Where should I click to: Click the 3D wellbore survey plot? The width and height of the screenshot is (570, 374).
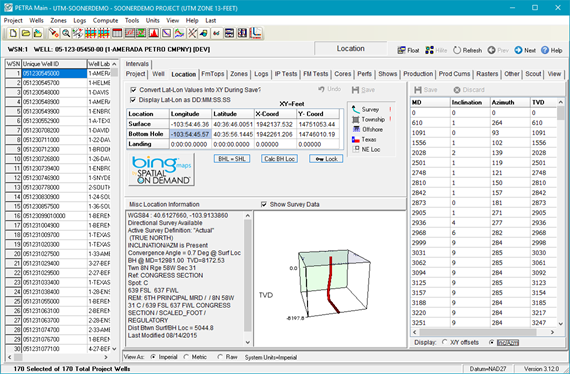tap(329, 278)
